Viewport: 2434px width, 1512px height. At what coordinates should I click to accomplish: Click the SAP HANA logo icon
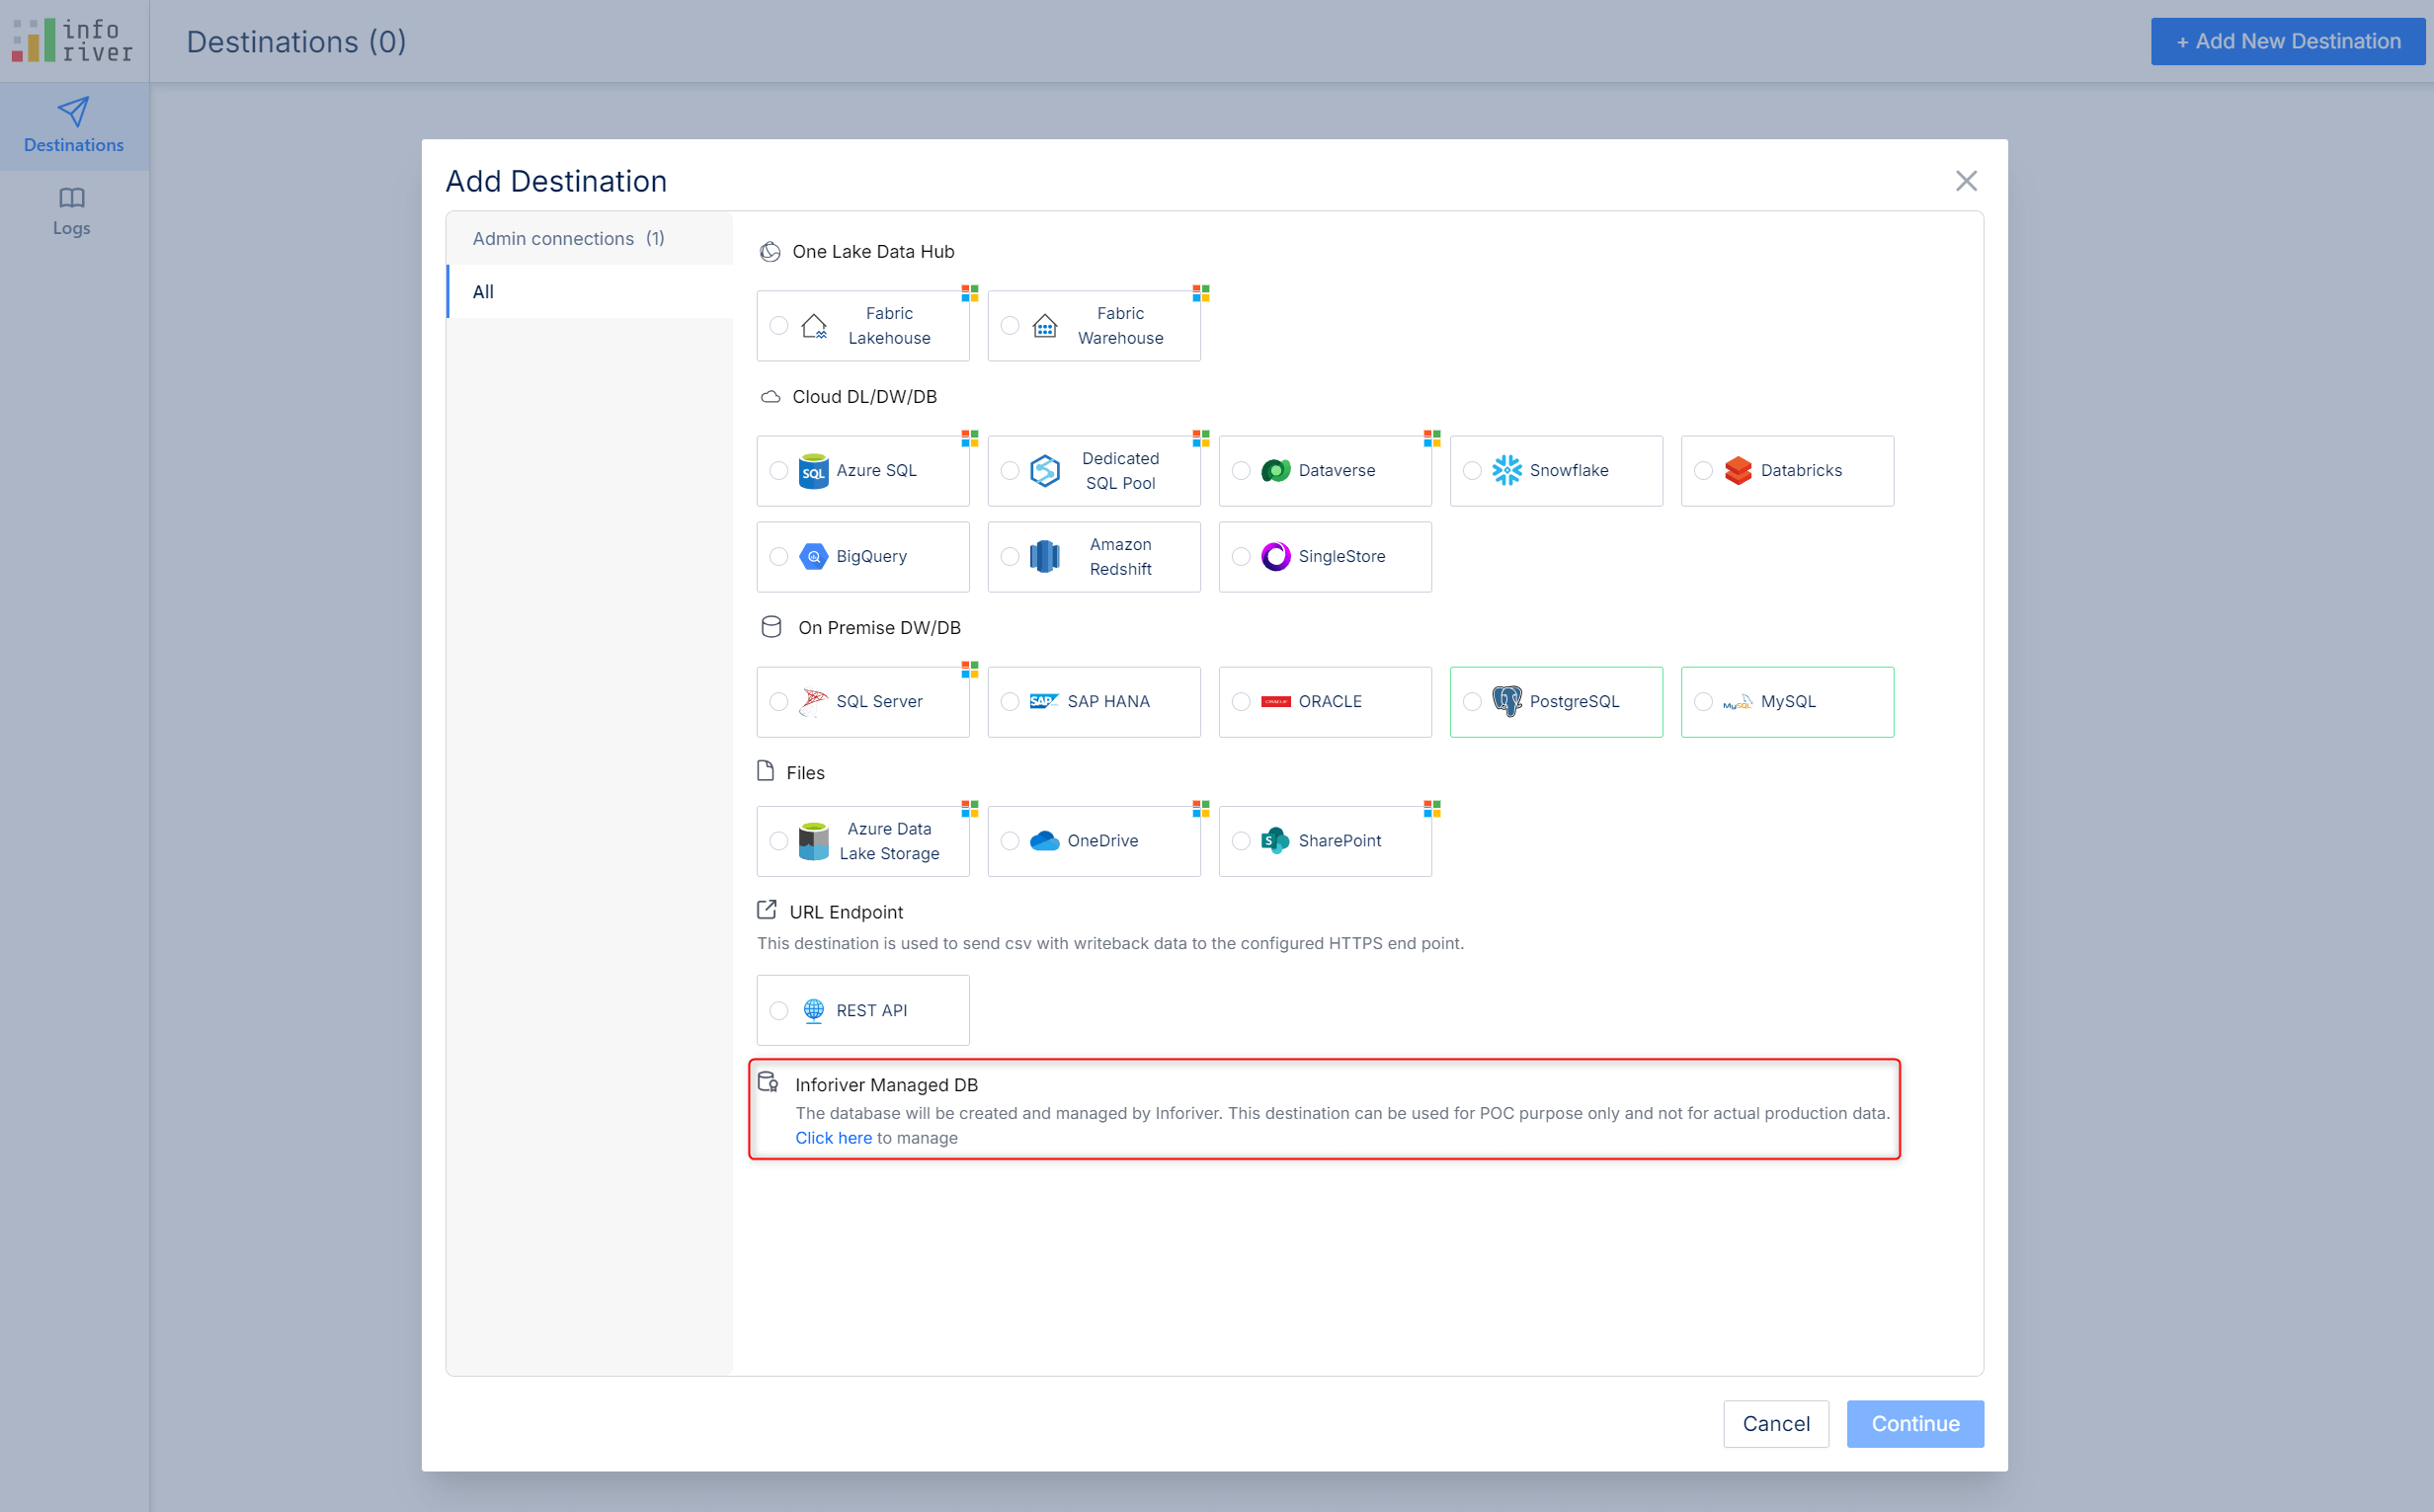(1045, 702)
